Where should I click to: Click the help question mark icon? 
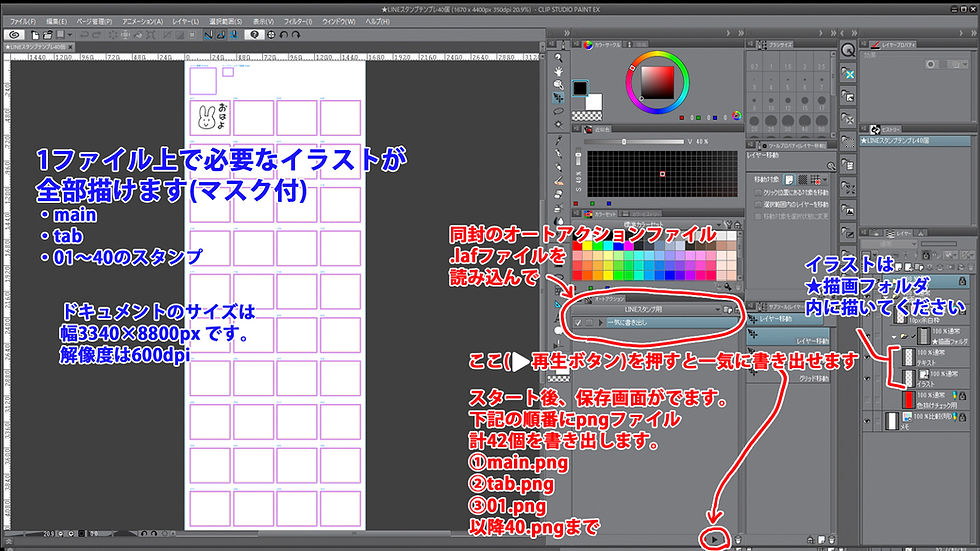coord(254,35)
